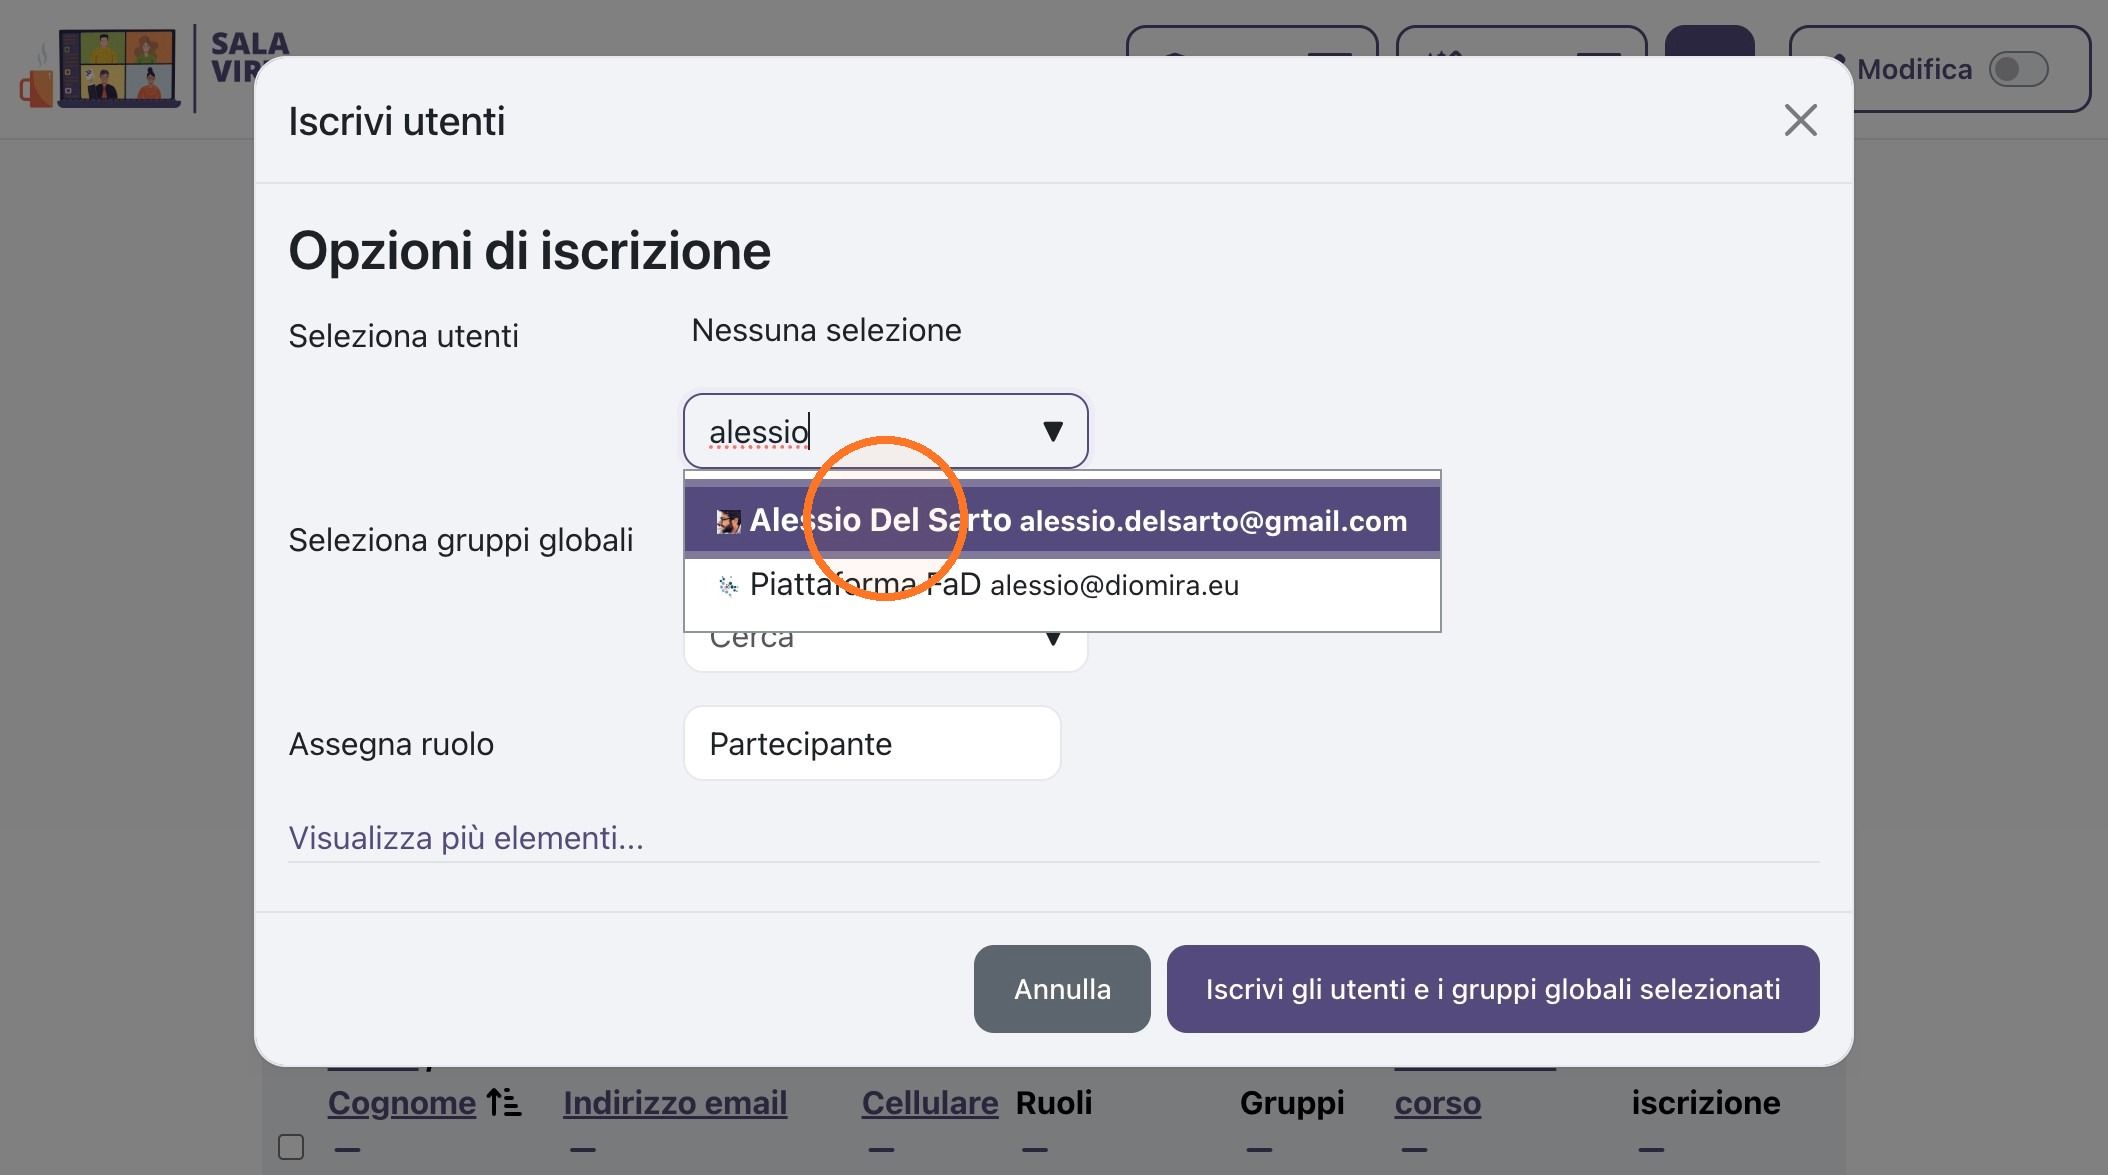Click Iscrivi gli utenti e gruppi globali selezionati
Viewport: 2108px width, 1175px height.
[x=1493, y=989]
